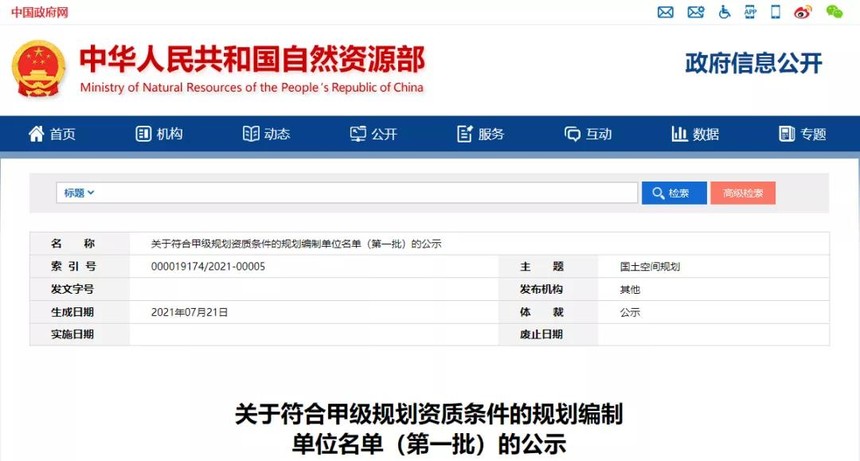Open the 数据 navigation item
Viewport: 860px width, 461px height.
click(x=695, y=134)
